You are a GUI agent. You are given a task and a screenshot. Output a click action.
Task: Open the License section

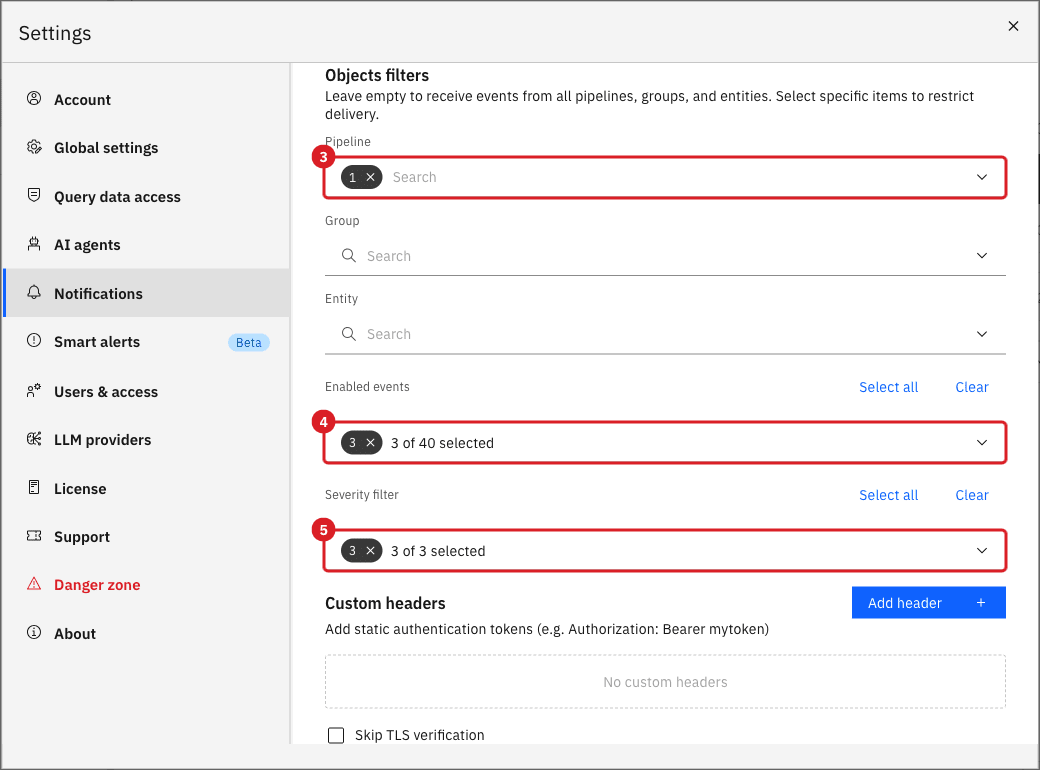coord(147,488)
